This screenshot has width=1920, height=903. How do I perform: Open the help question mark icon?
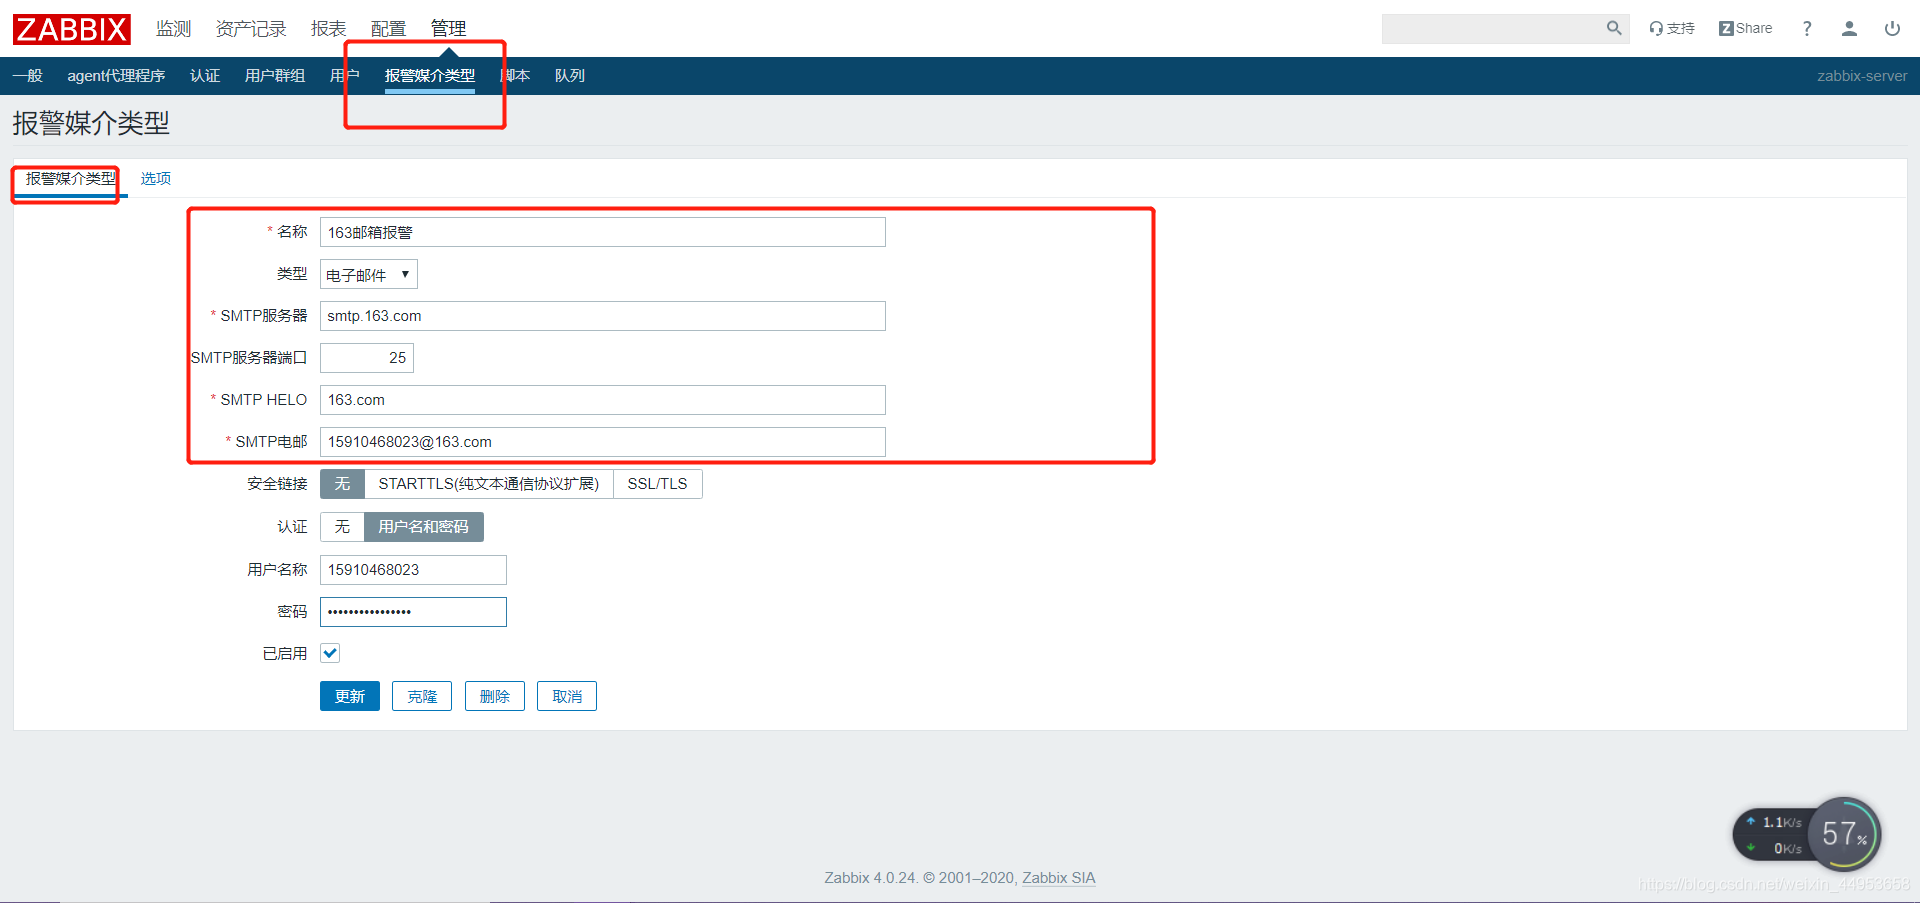[1807, 28]
